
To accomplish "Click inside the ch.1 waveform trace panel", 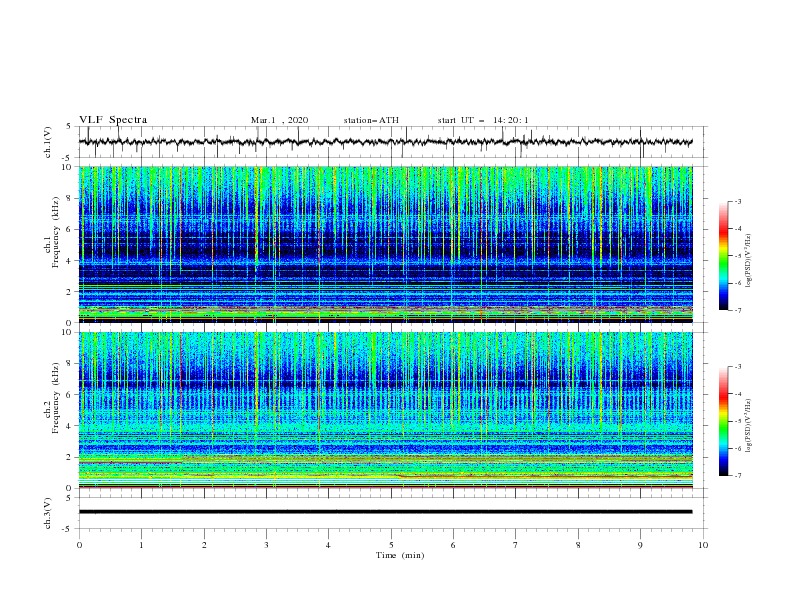I will coord(393,142).
